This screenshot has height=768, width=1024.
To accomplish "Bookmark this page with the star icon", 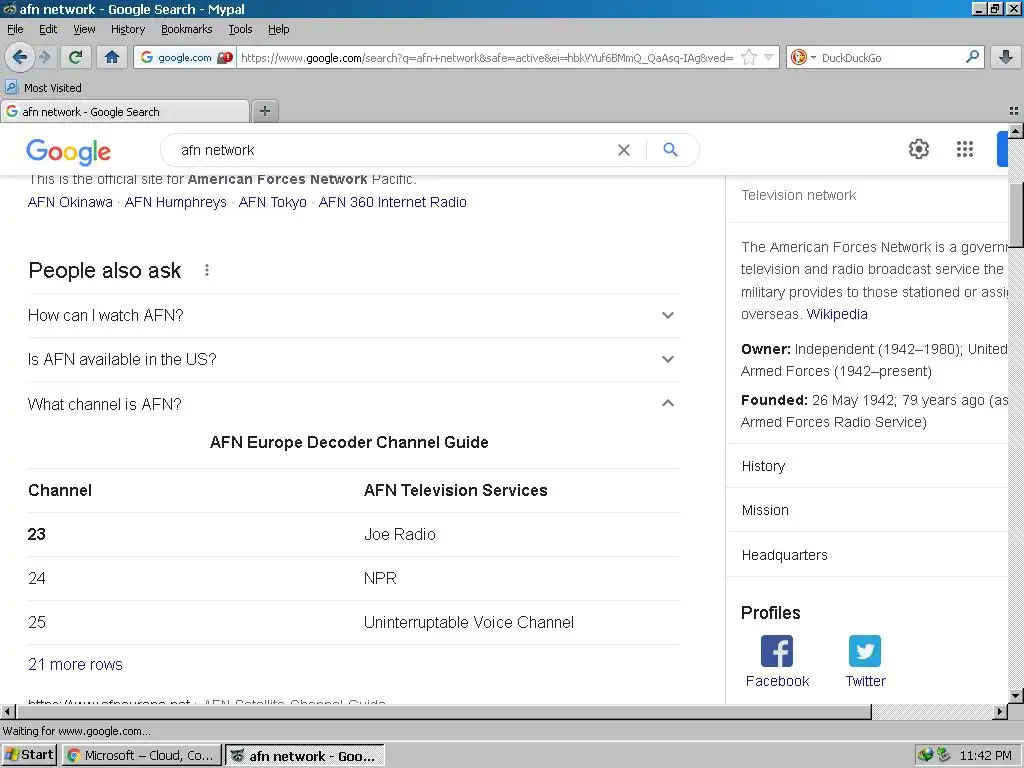I will coord(749,57).
